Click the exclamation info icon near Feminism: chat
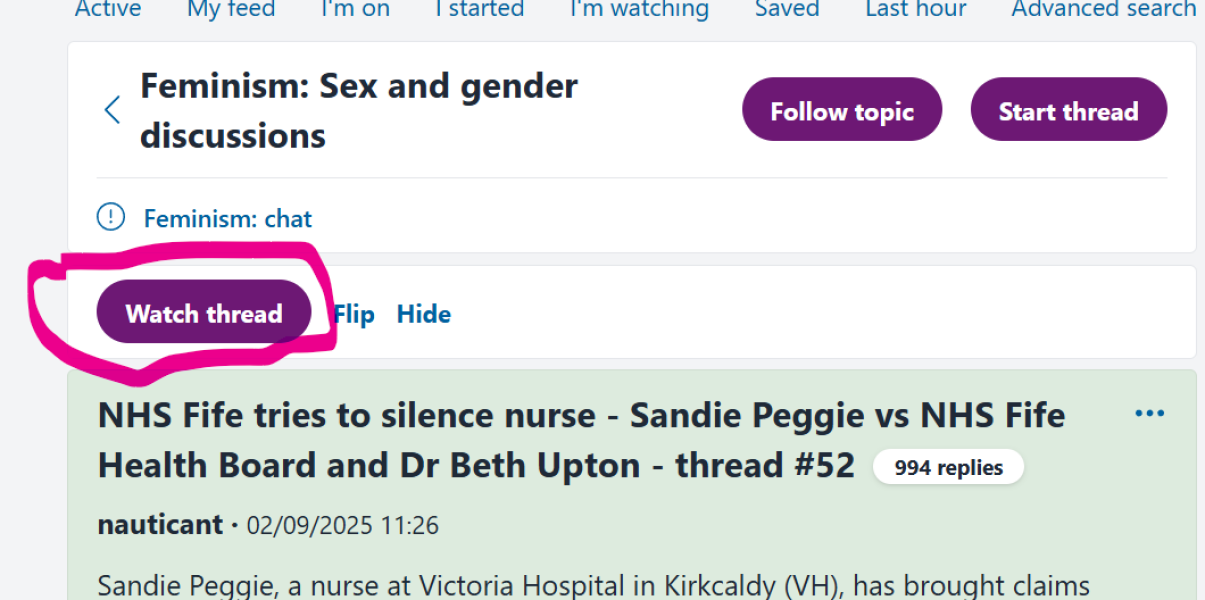 click(111, 216)
